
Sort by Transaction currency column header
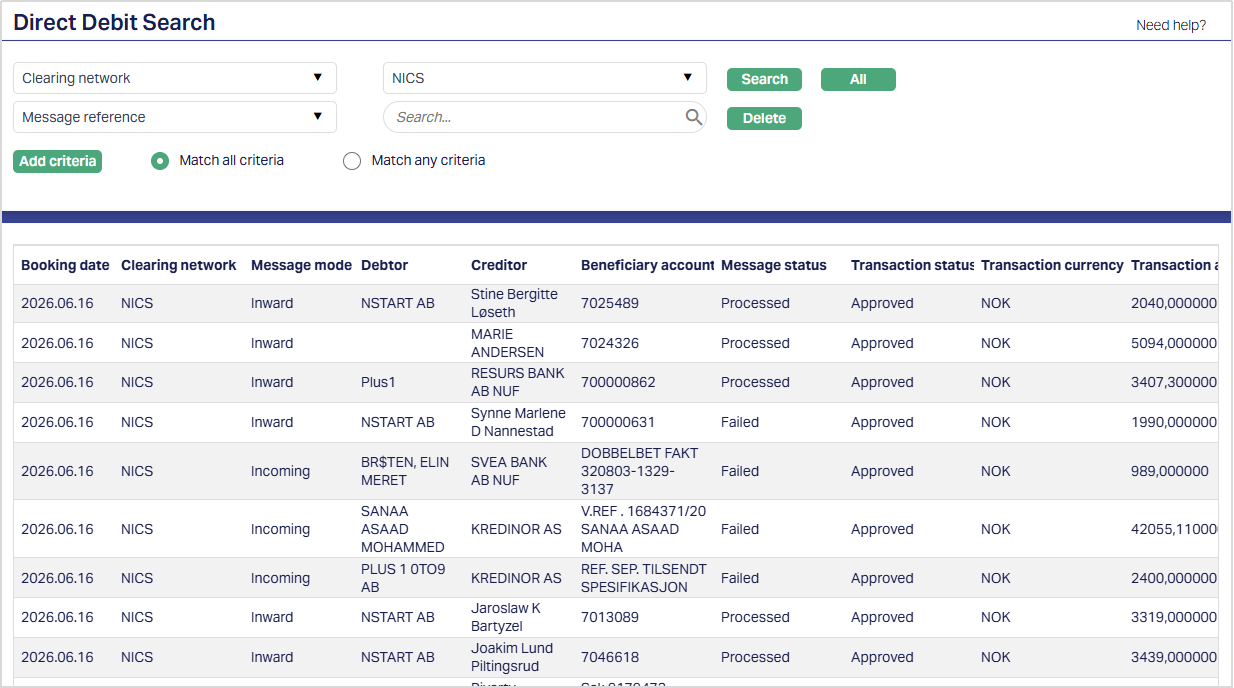click(x=1052, y=265)
